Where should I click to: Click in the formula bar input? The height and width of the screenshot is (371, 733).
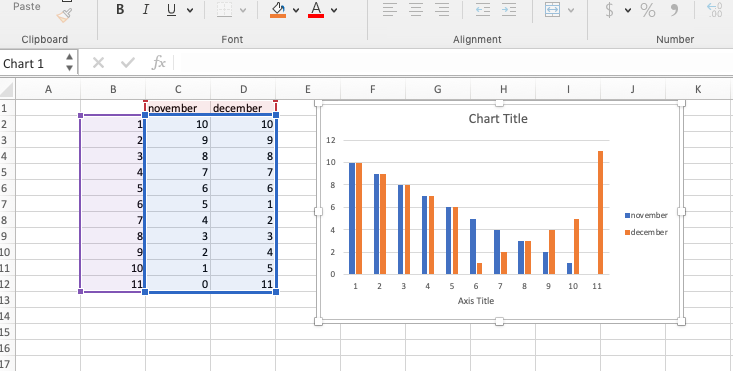tap(453, 63)
